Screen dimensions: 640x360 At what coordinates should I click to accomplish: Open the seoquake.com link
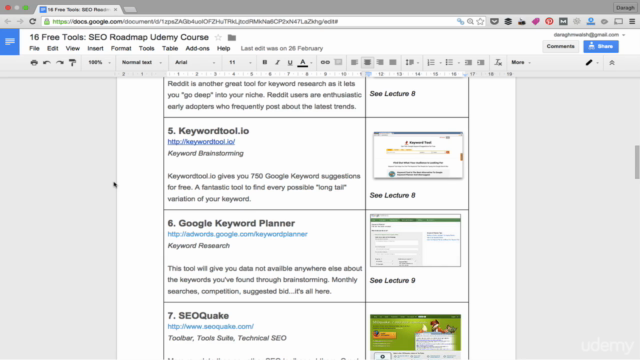(211, 326)
